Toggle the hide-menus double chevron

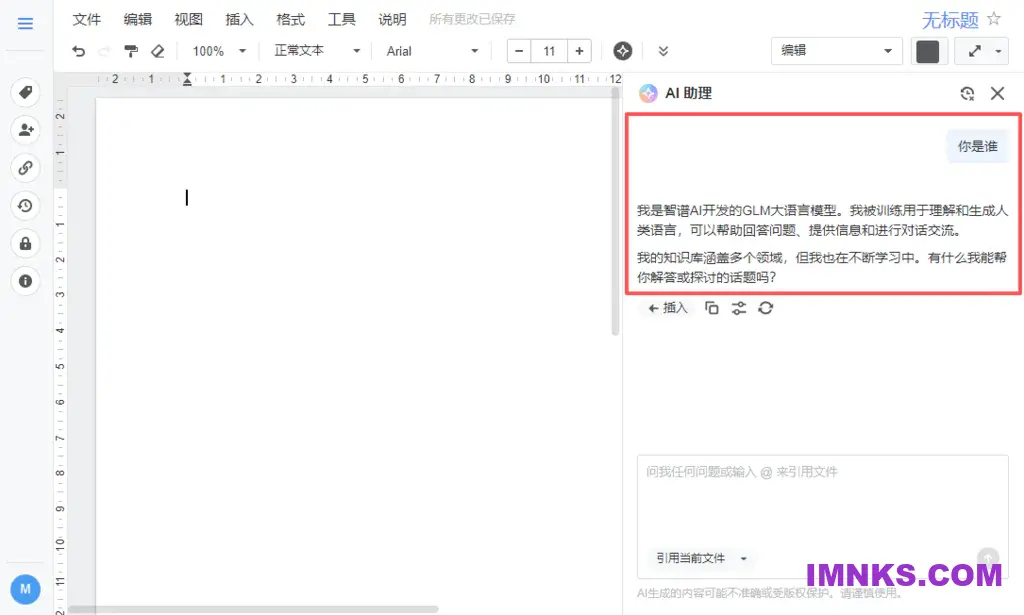point(662,51)
